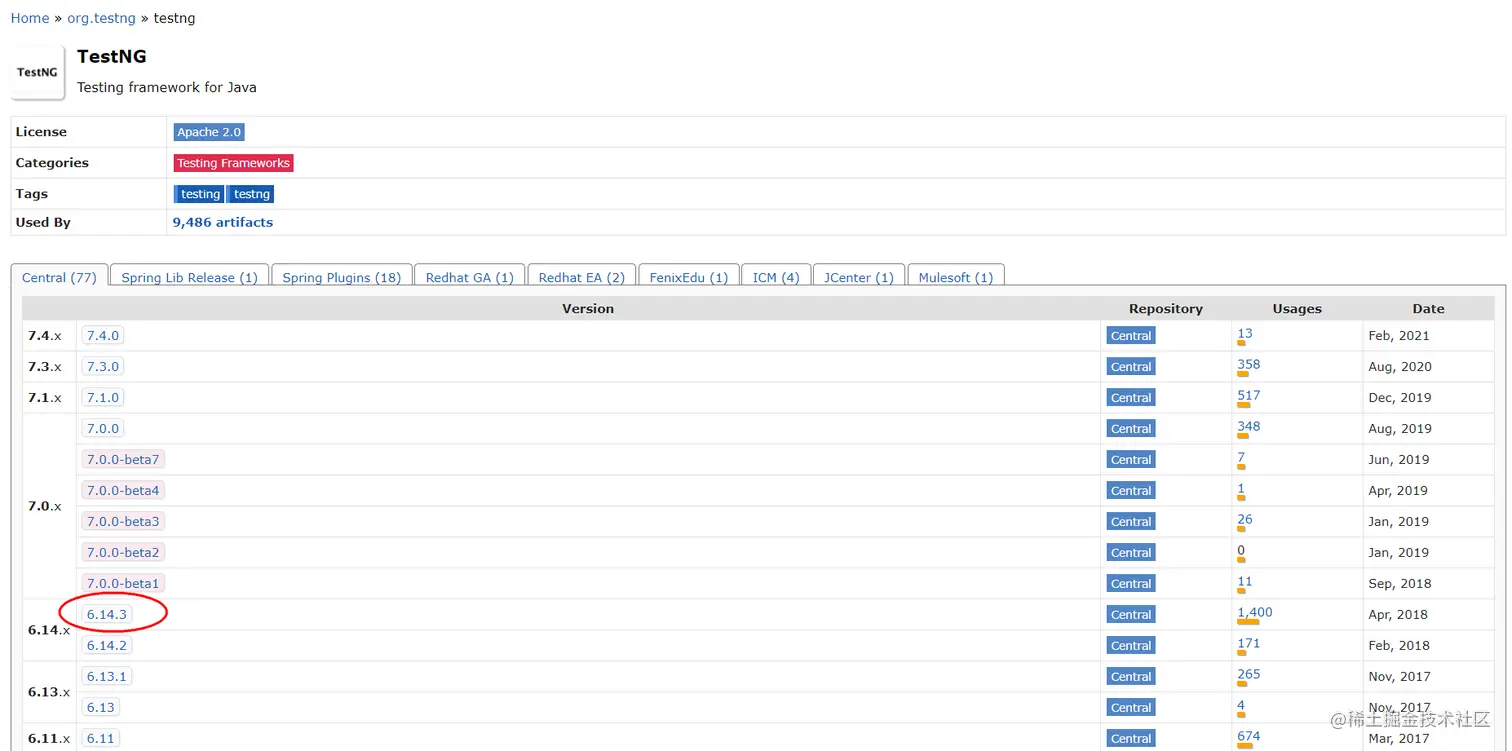Click Central badge in 6.11 row

[x=1131, y=739]
